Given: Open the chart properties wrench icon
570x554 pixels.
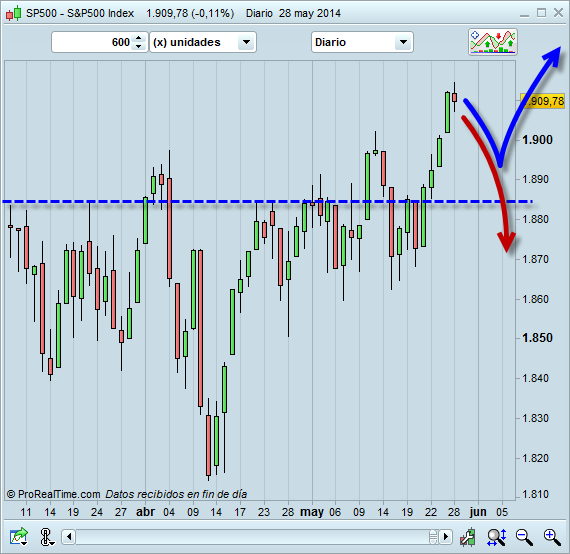Looking at the screenshot, I should coord(467,537).
